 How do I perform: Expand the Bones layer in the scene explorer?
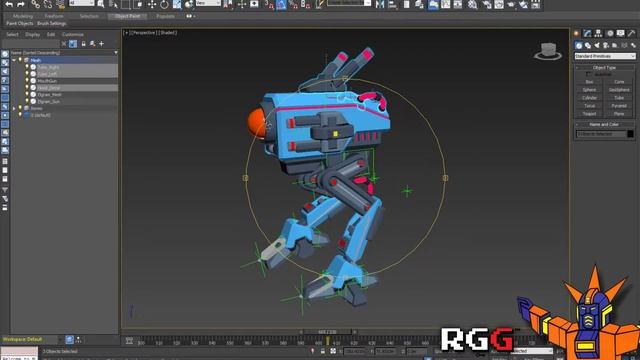14,108
